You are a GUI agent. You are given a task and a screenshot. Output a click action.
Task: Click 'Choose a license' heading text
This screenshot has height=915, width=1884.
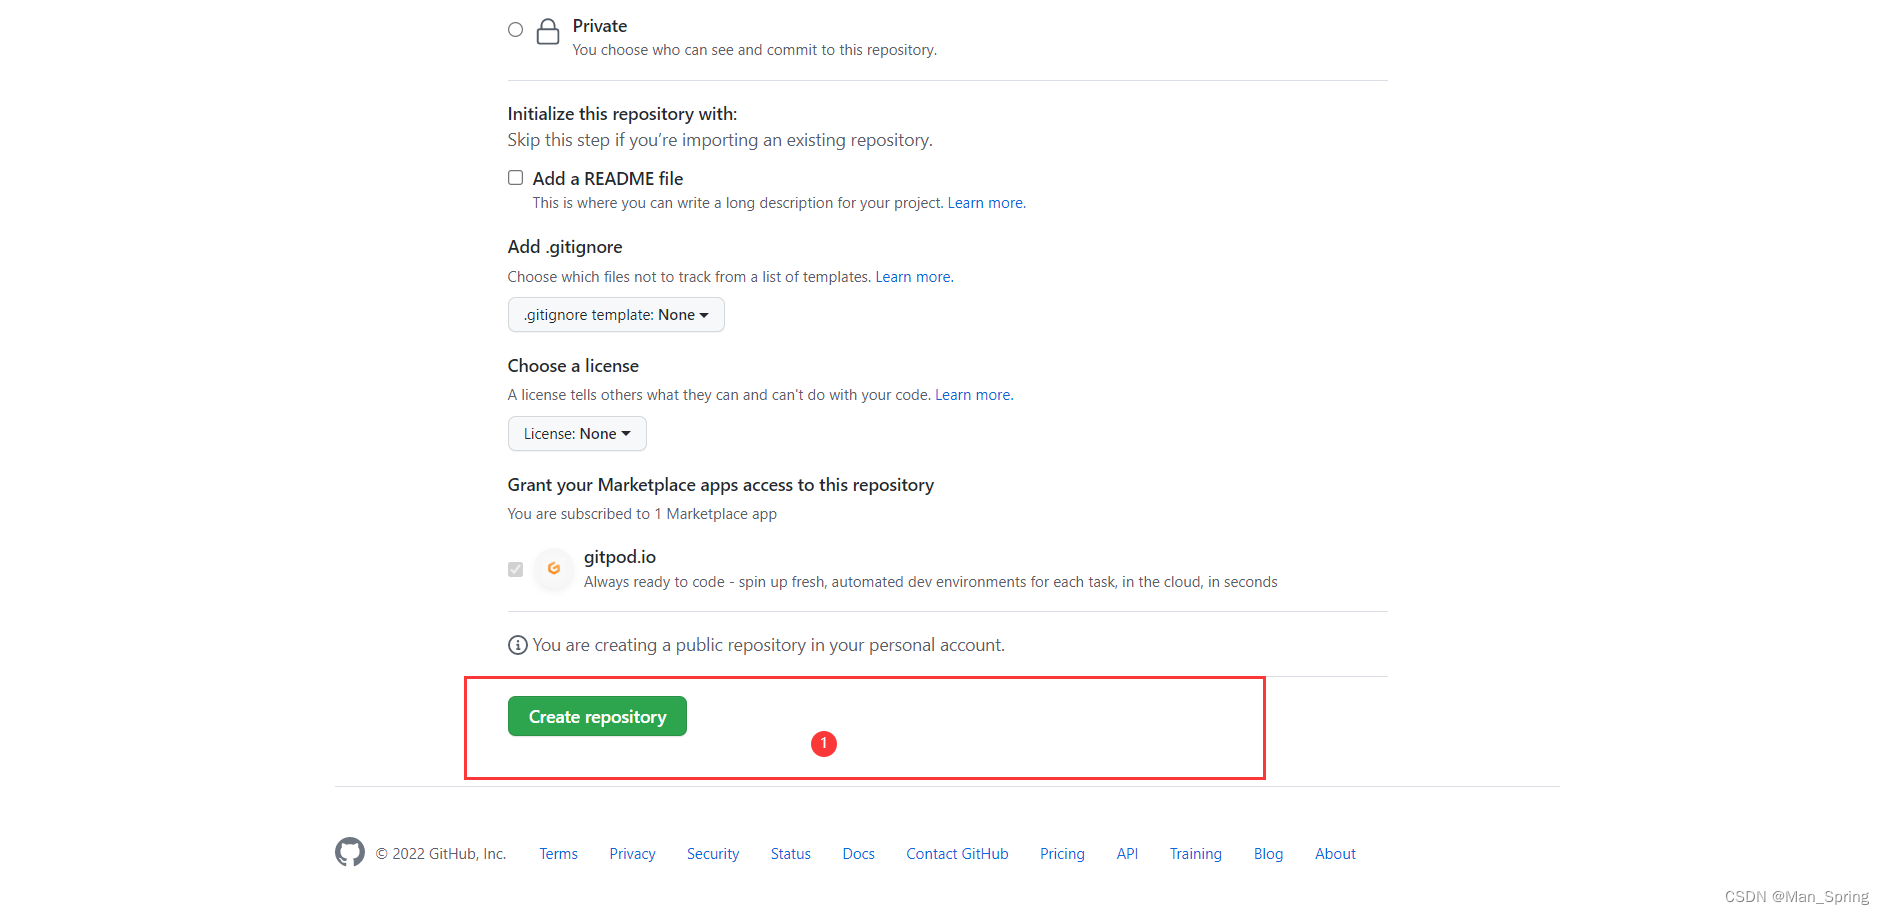pos(573,366)
